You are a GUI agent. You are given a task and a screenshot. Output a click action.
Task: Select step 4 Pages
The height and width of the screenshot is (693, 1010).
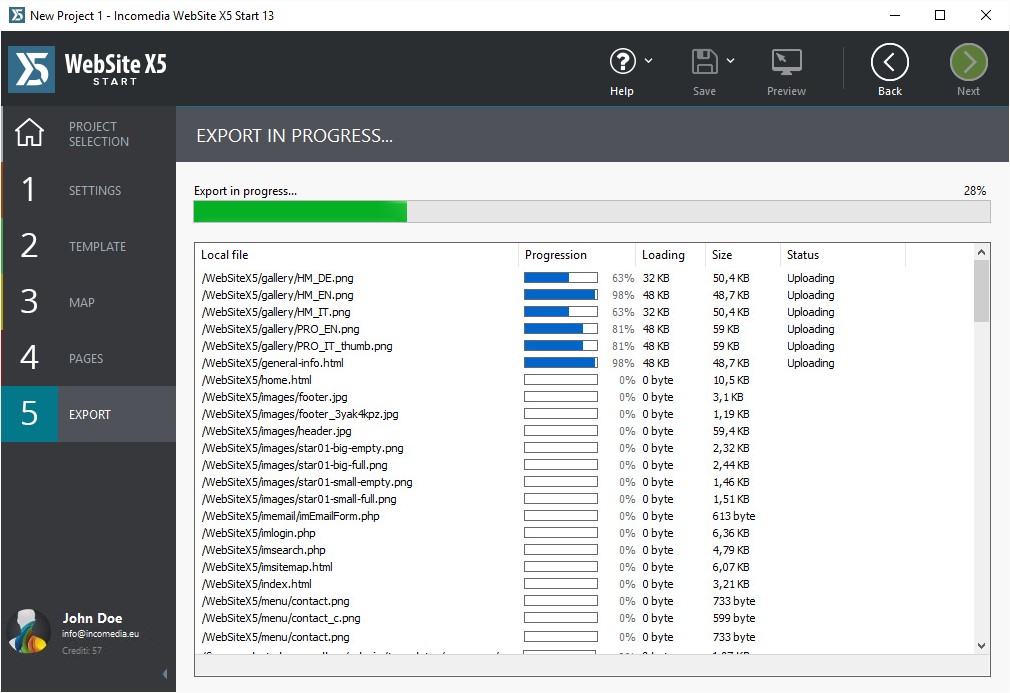[88, 358]
